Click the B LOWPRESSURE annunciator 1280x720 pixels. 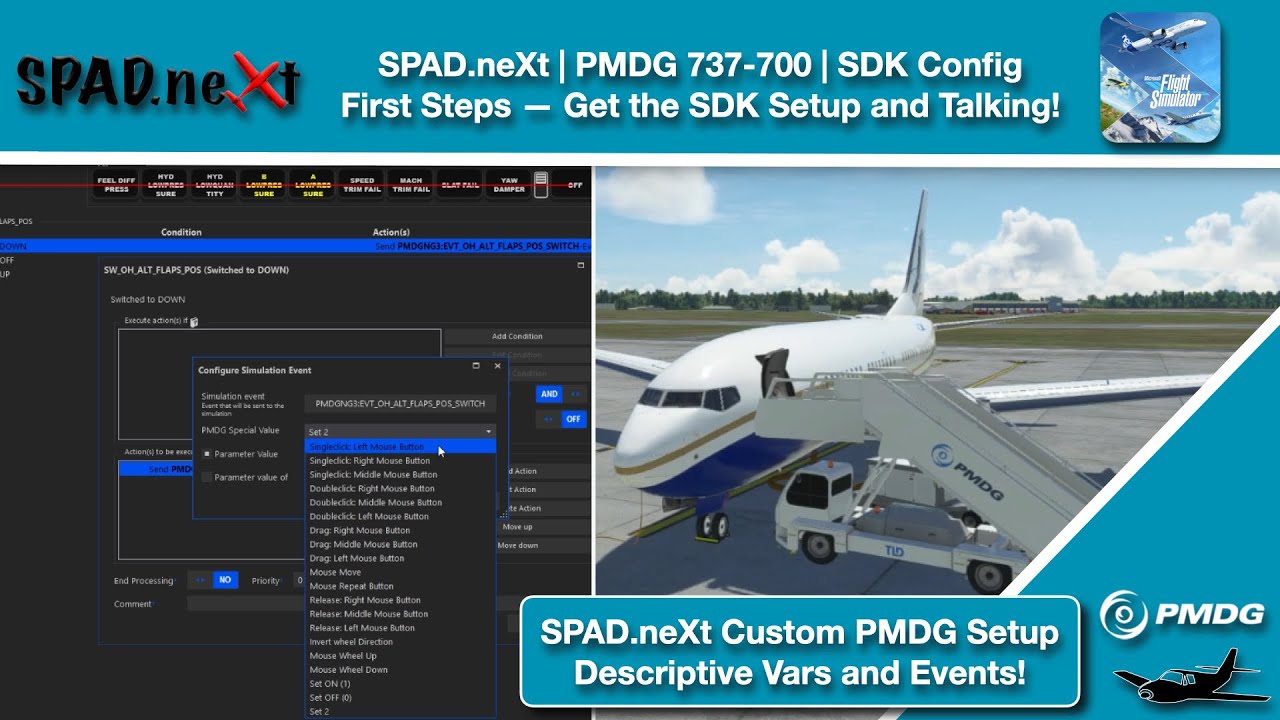pyautogui.click(x=263, y=185)
